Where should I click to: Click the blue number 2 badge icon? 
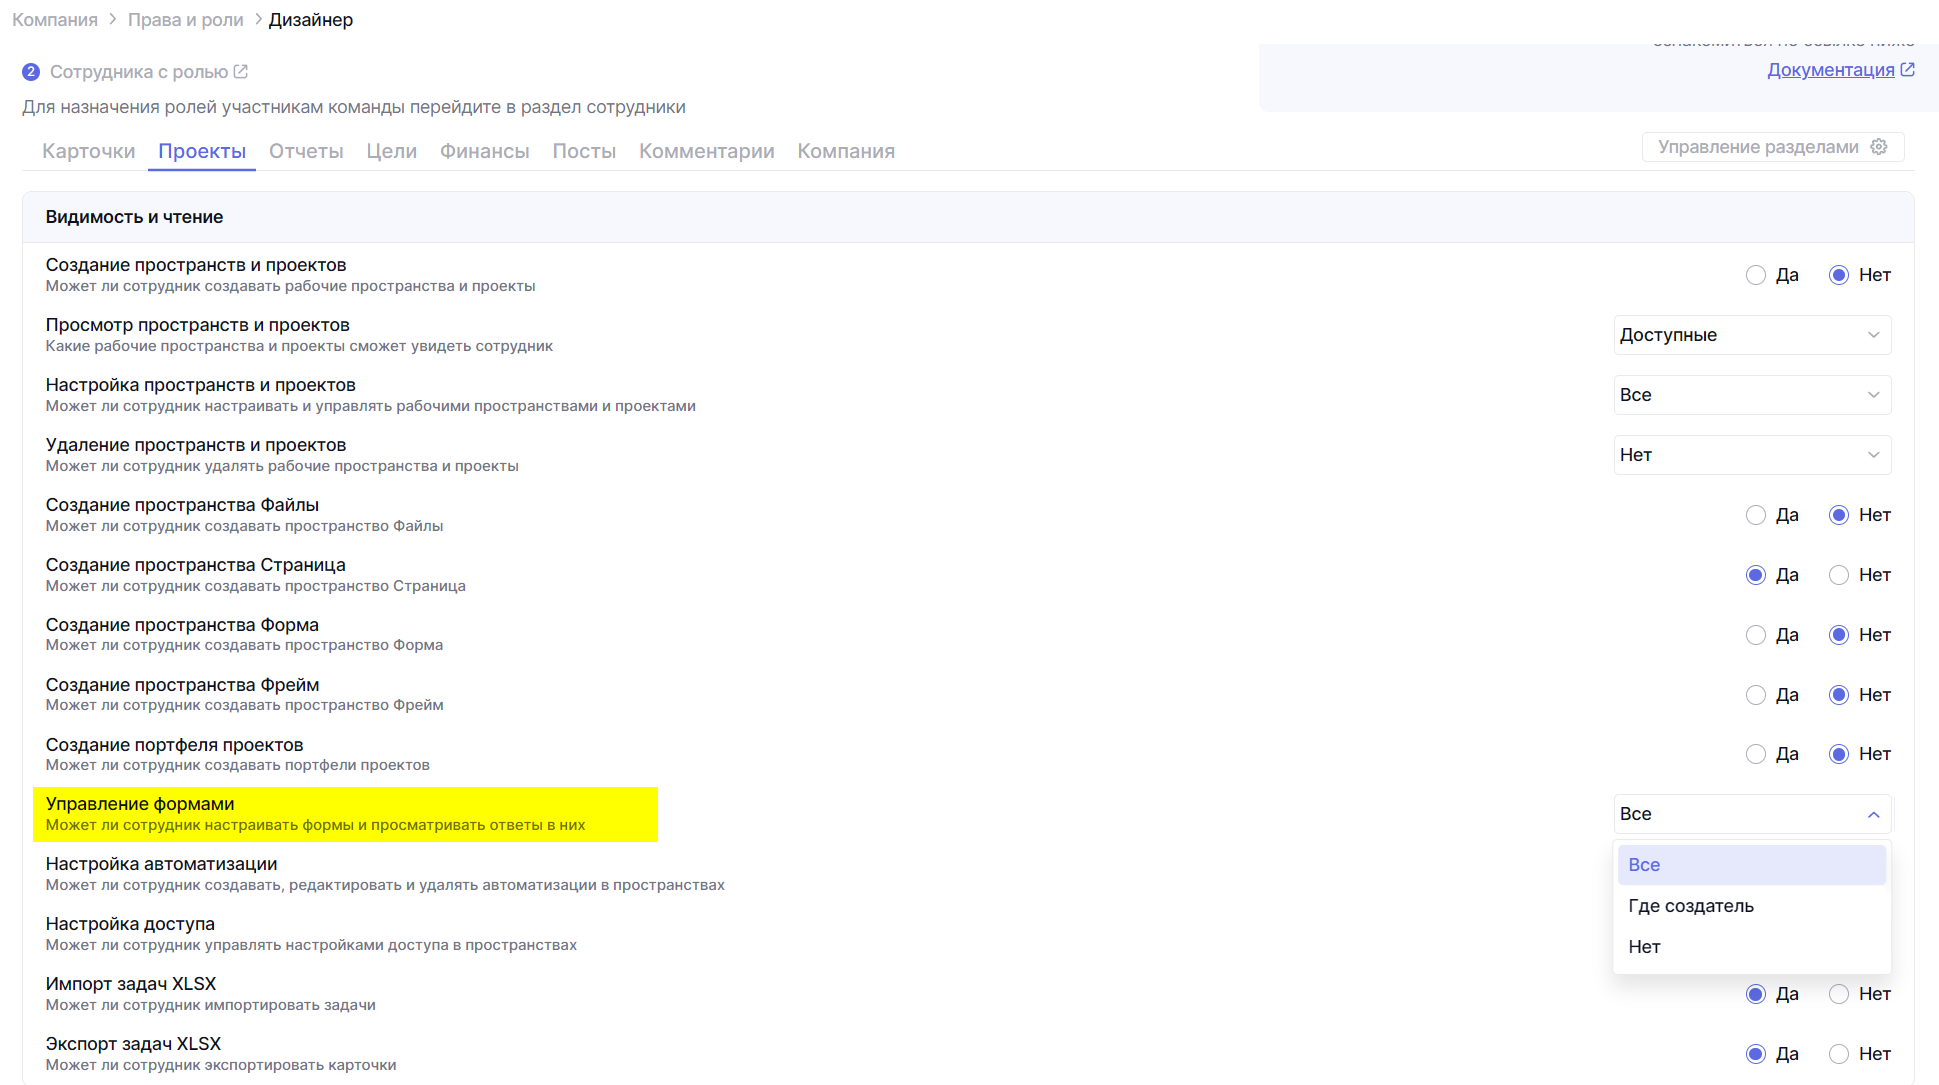click(x=31, y=72)
